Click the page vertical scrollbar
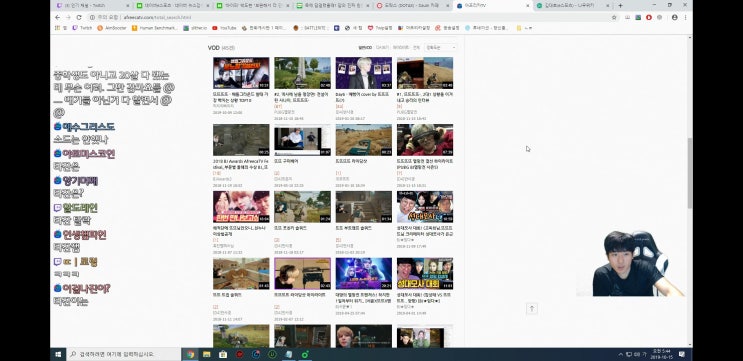The width and height of the screenshot is (743, 361). (x=690, y=173)
